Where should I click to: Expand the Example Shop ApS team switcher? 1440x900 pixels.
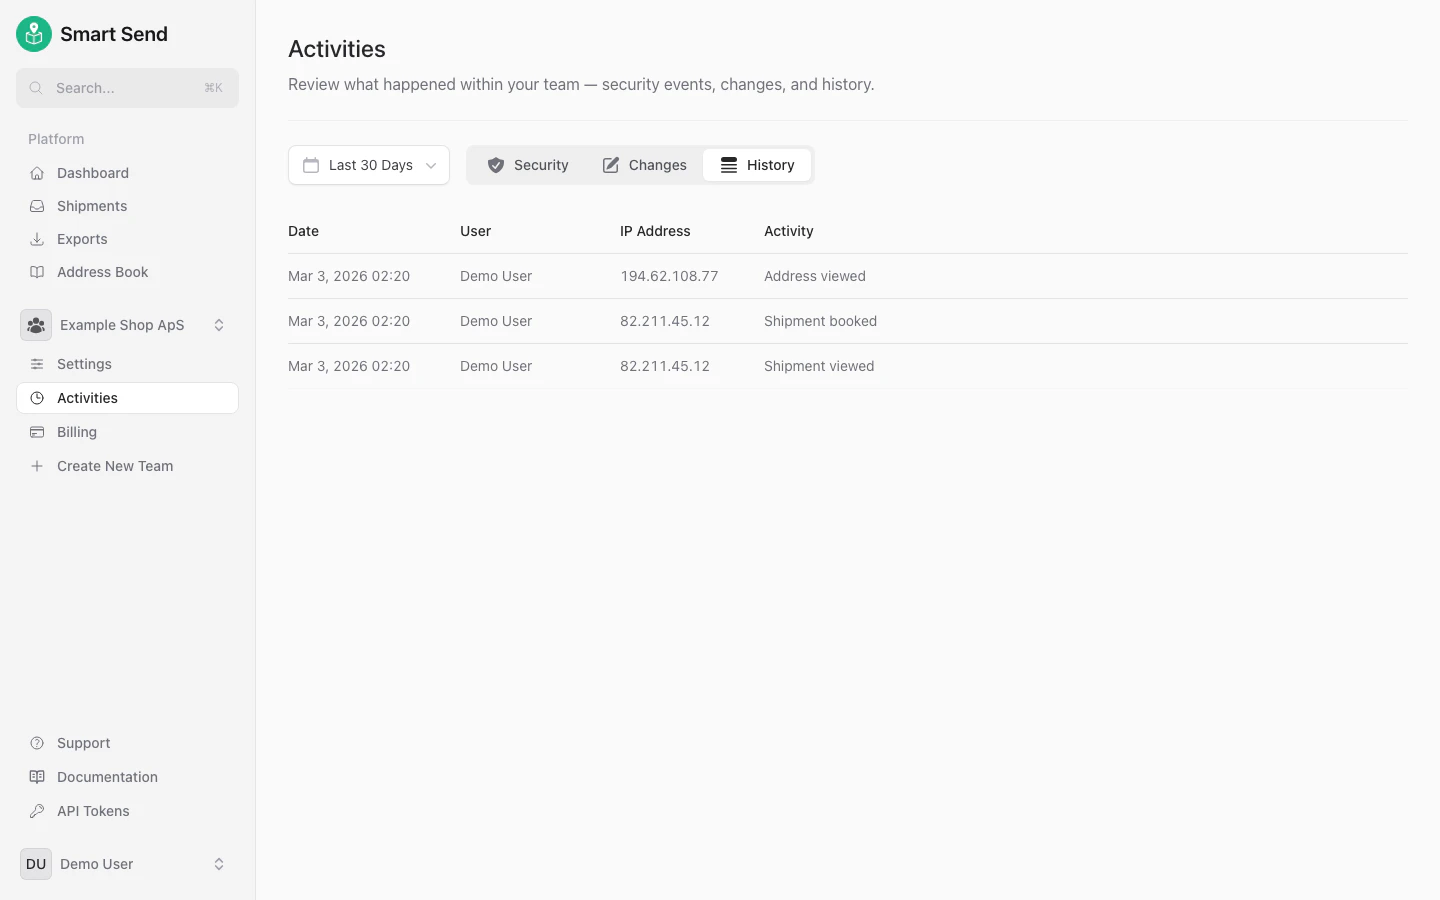pyautogui.click(x=219, y=324)
